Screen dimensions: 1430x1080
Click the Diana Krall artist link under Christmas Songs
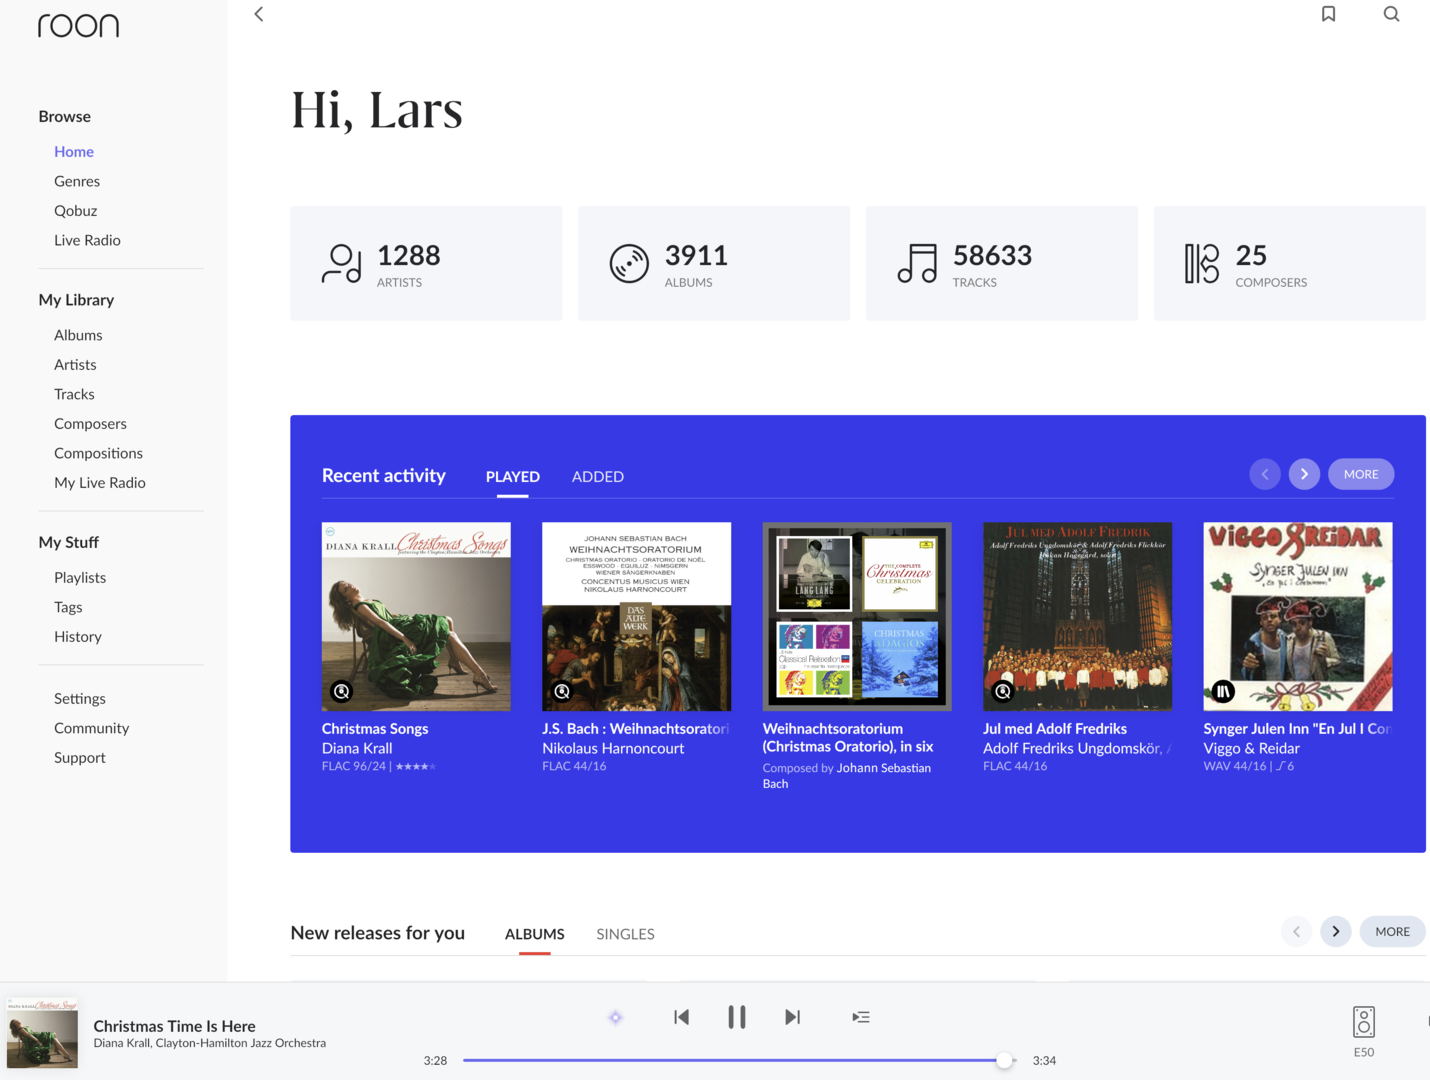pyautogui.click(x=357, y=748)
